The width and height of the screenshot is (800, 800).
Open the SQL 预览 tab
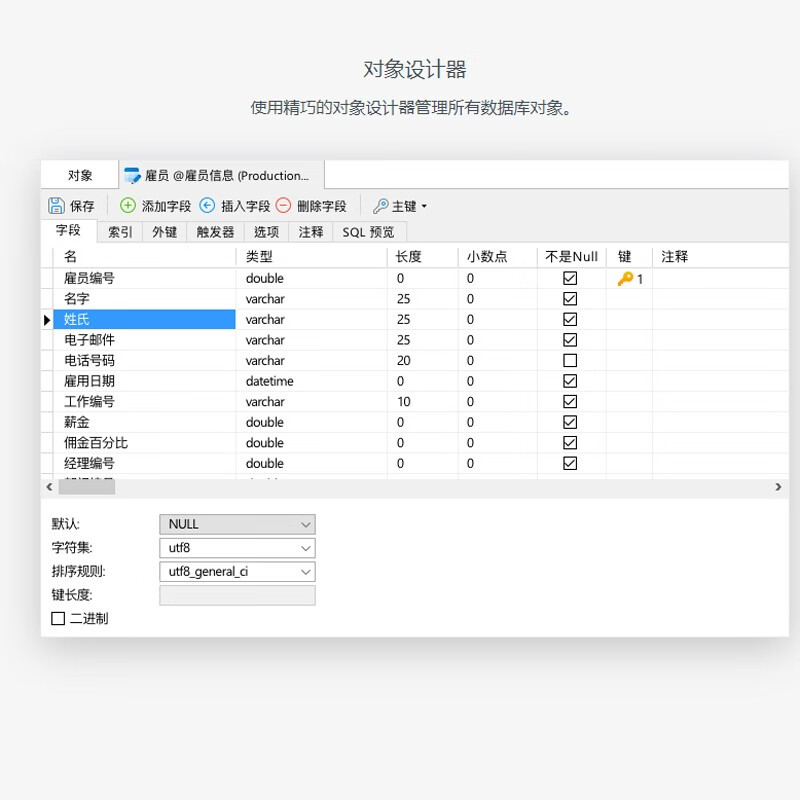(368, 232)
